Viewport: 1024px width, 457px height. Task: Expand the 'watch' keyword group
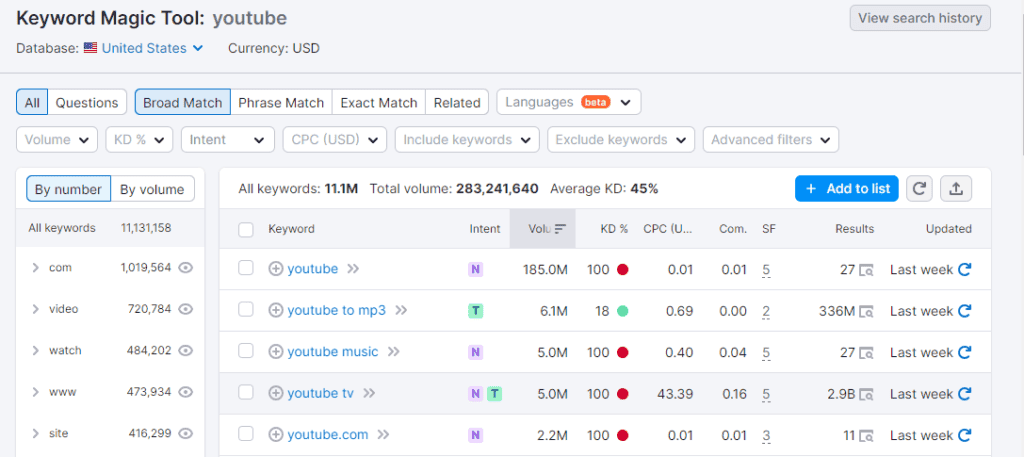point(35,351)
